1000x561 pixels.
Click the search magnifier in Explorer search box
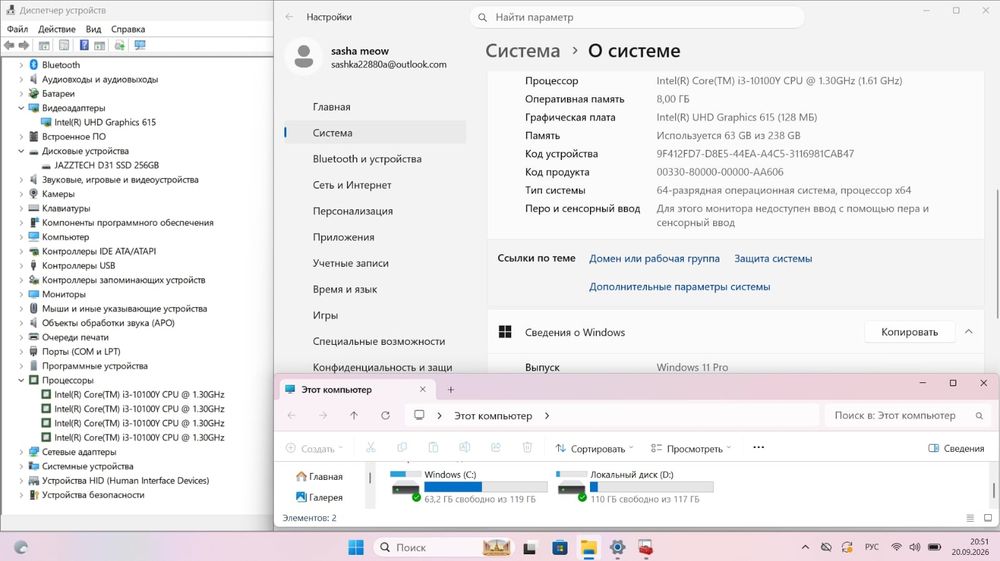[979, 416]
